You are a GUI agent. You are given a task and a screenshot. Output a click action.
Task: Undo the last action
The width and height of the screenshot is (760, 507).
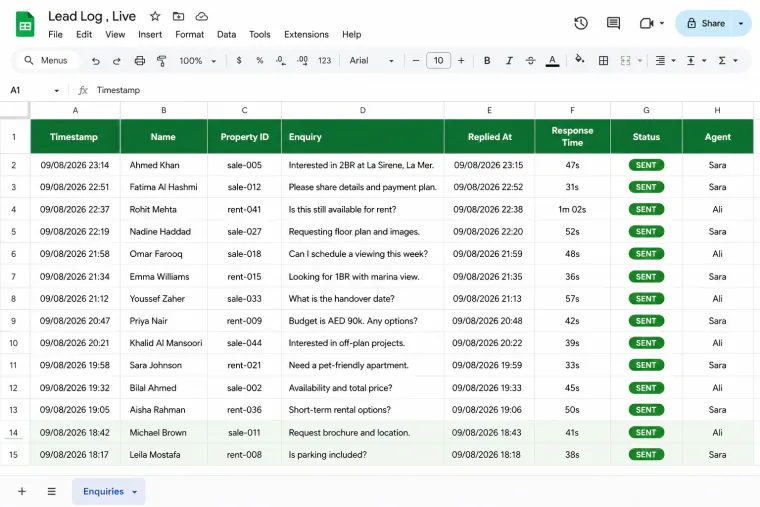(x=95, y=61)
